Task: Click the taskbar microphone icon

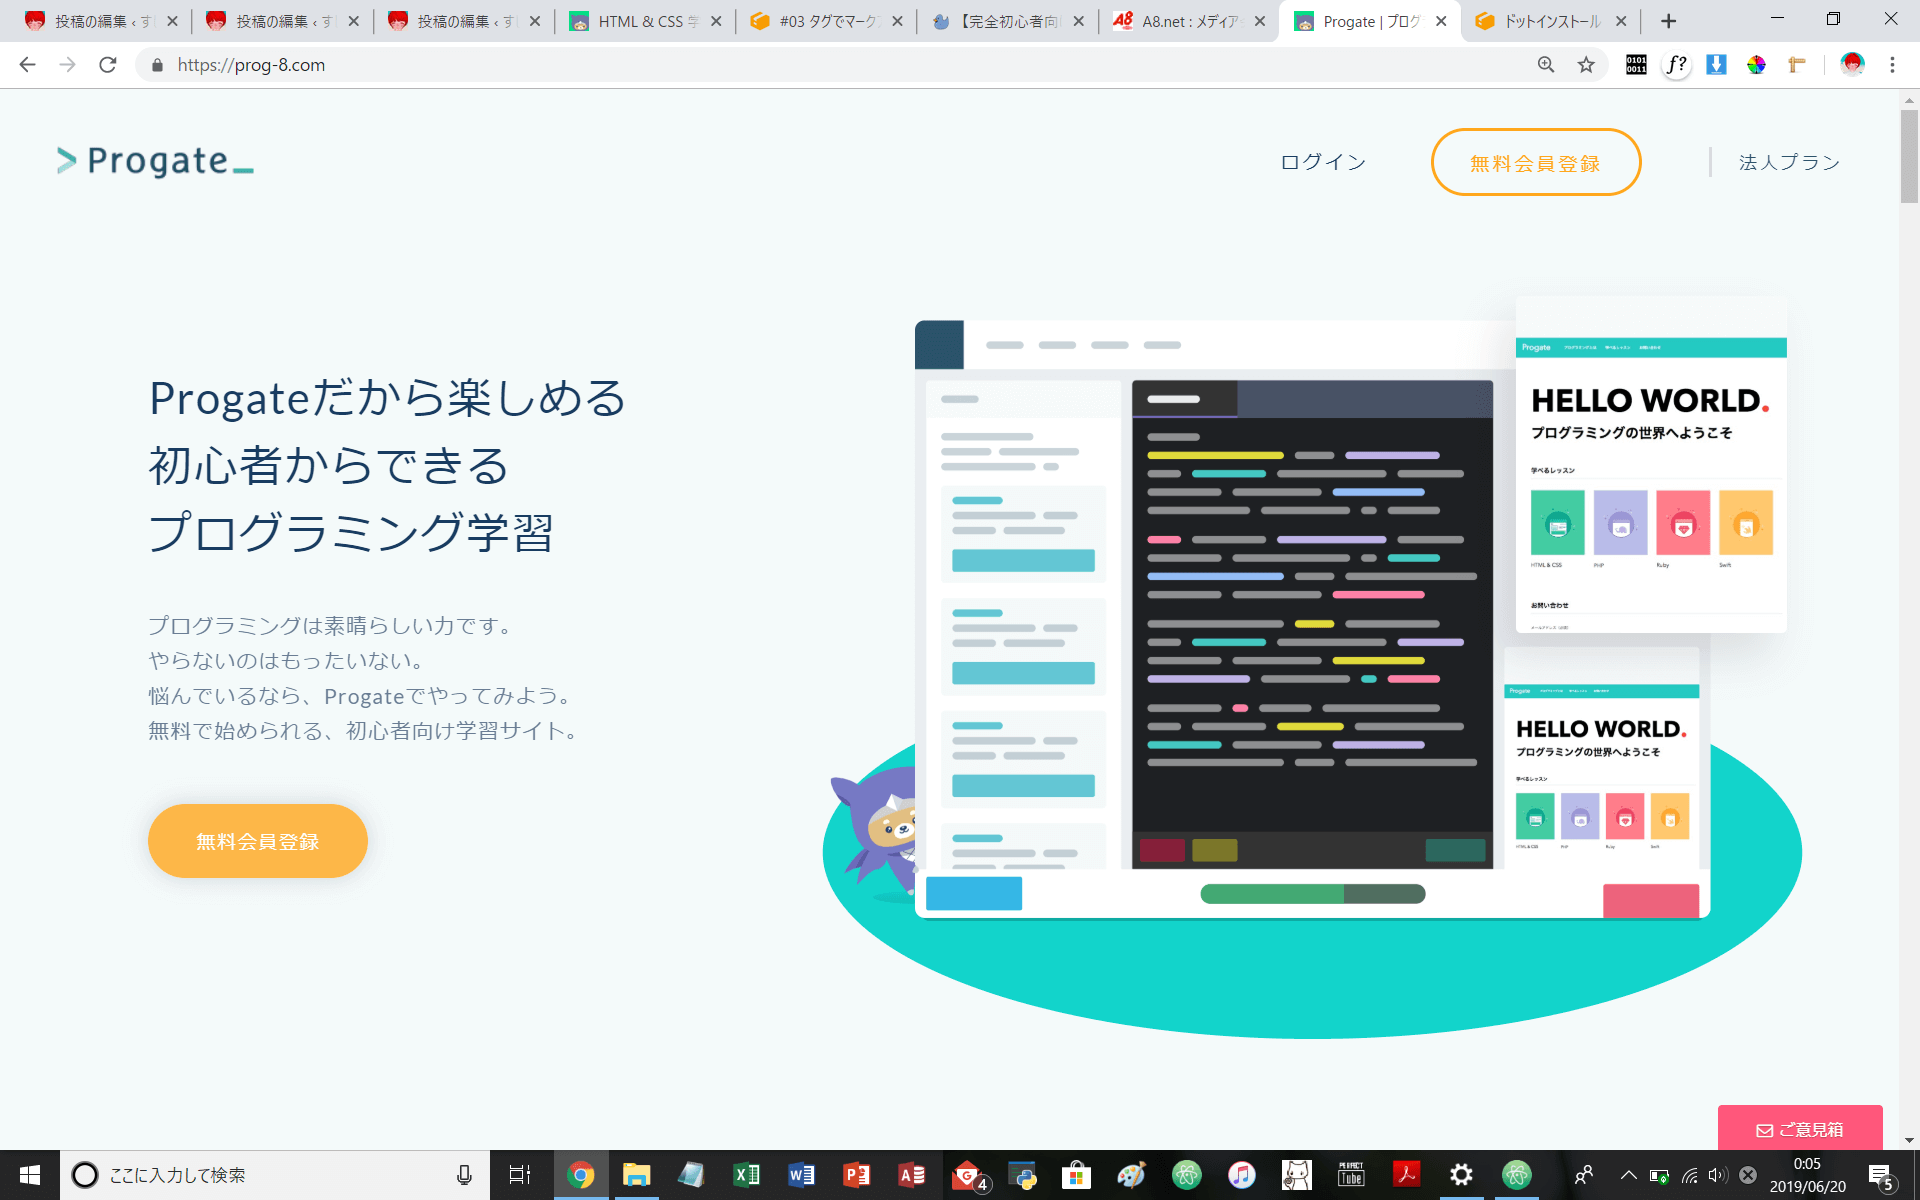Action: (464, 1175)
